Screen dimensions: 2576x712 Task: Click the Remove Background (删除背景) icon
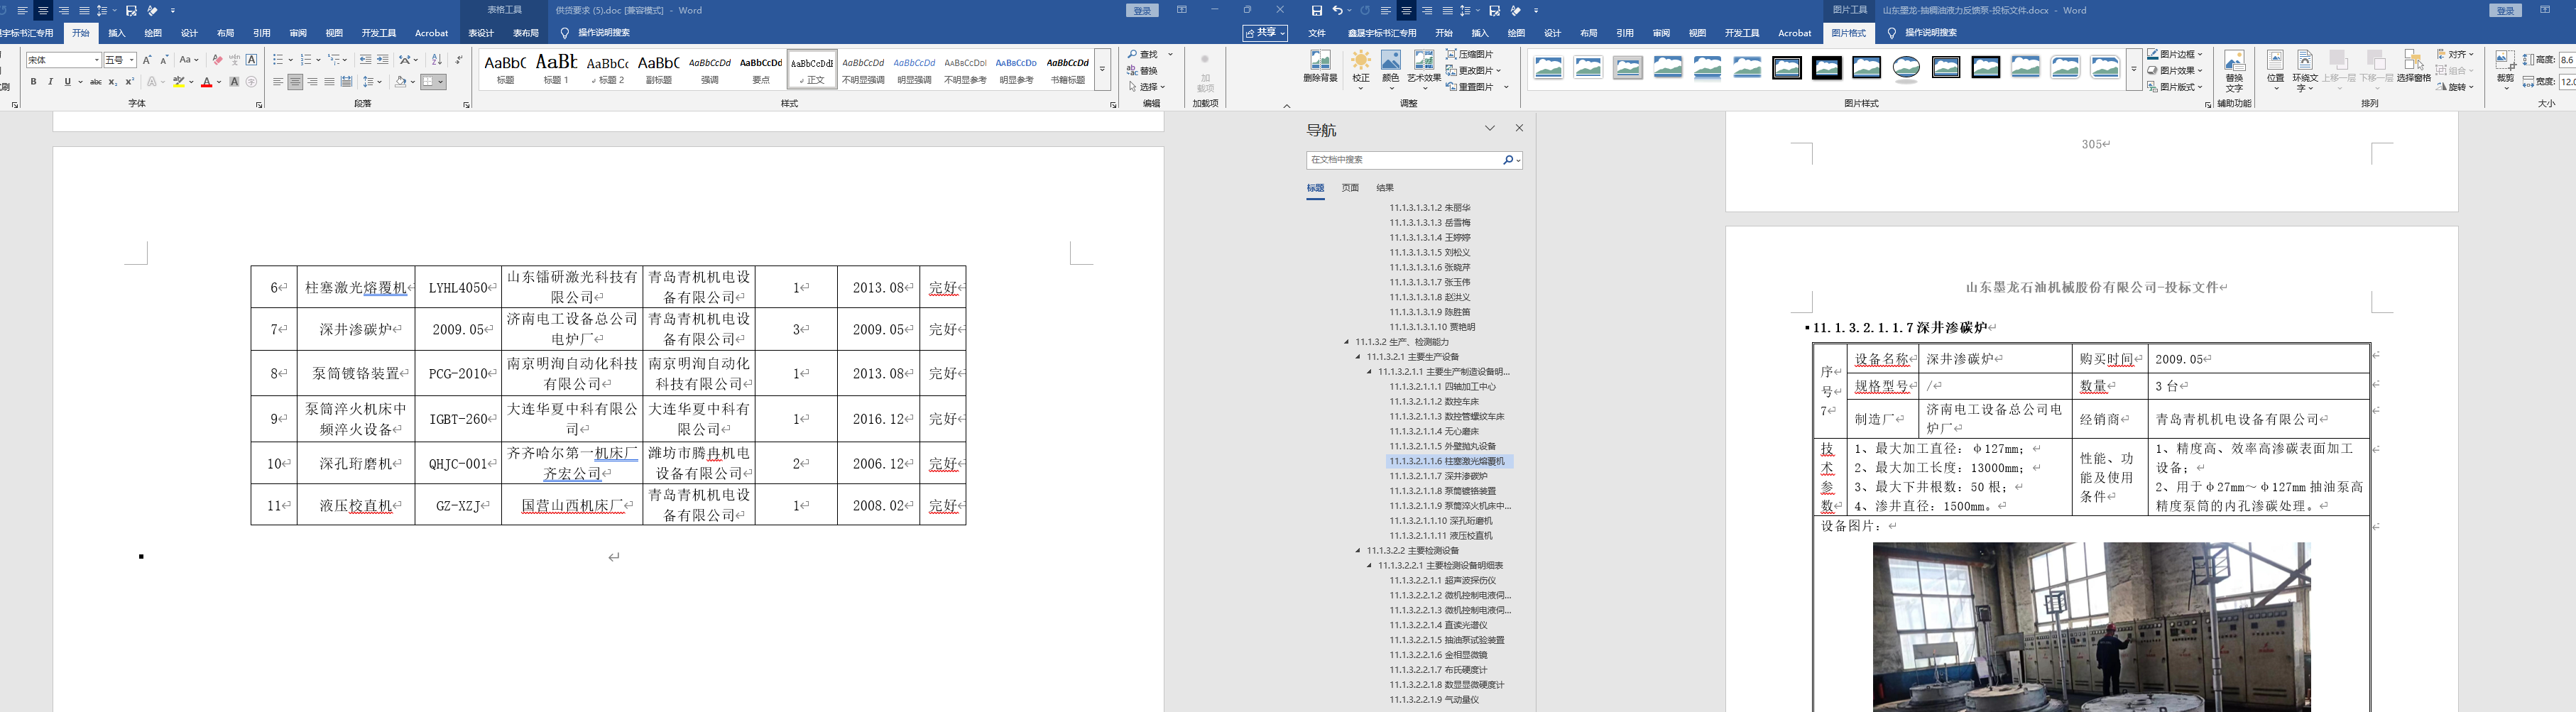point(1320,66)
